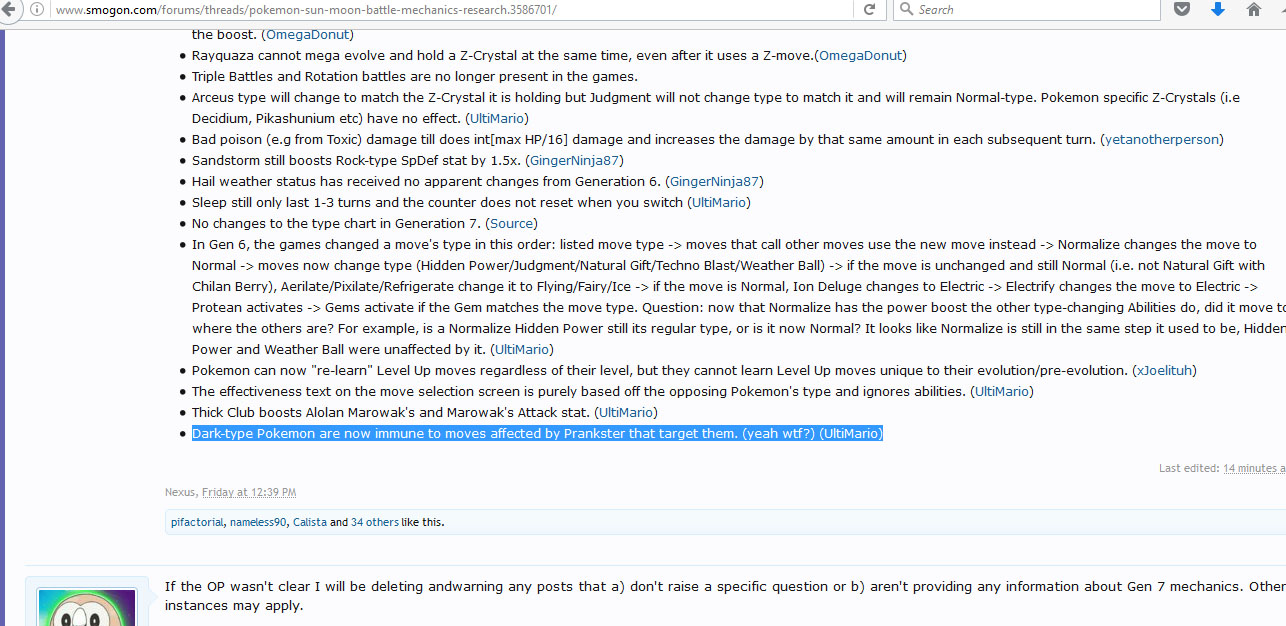Open OmegaDonut link on the Rayquaza line
The width and height of the screenshot is (1286, 626).
coord(860,55)
